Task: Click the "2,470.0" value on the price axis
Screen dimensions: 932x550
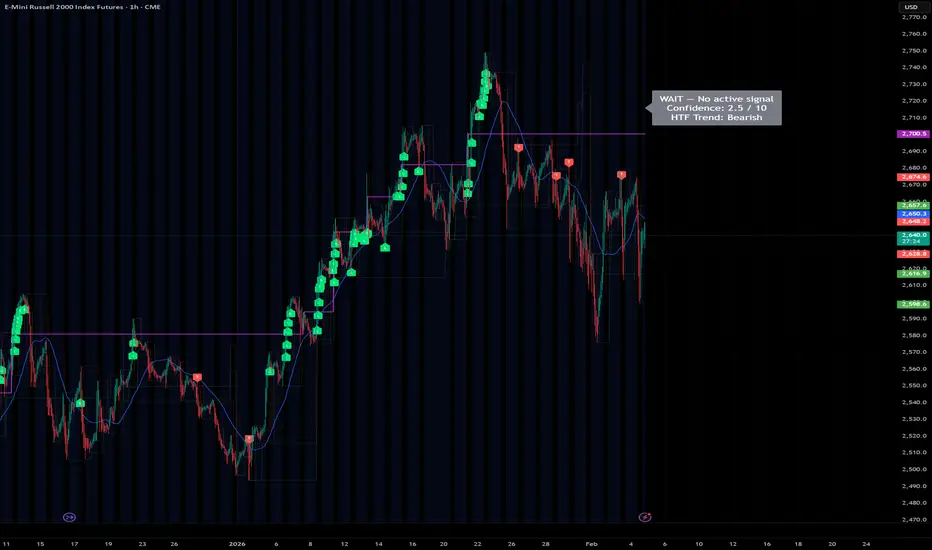Action: (914, 520)
